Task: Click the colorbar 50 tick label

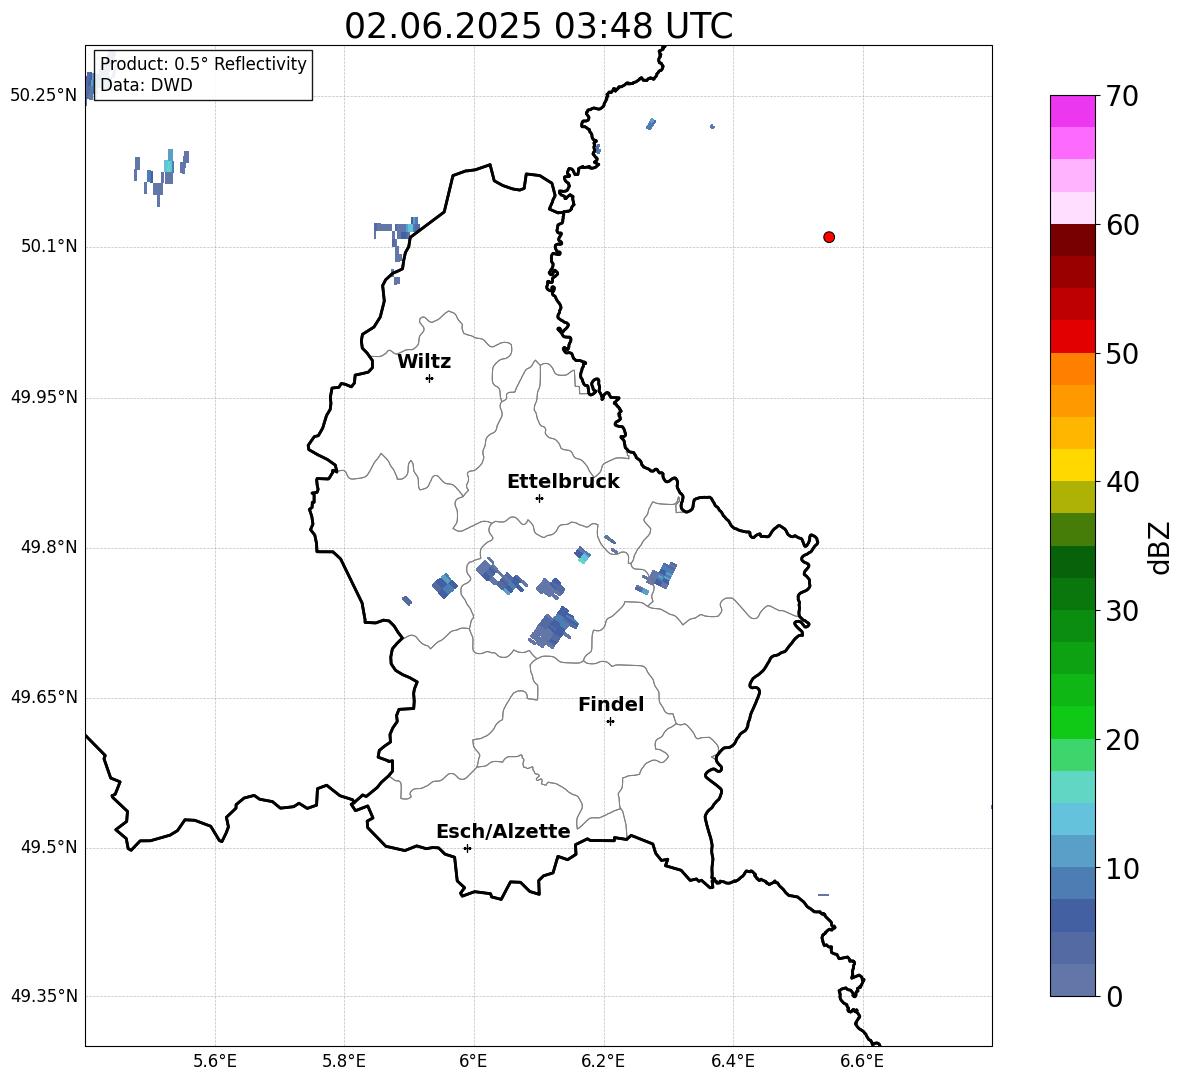Action: point(1122,353)
